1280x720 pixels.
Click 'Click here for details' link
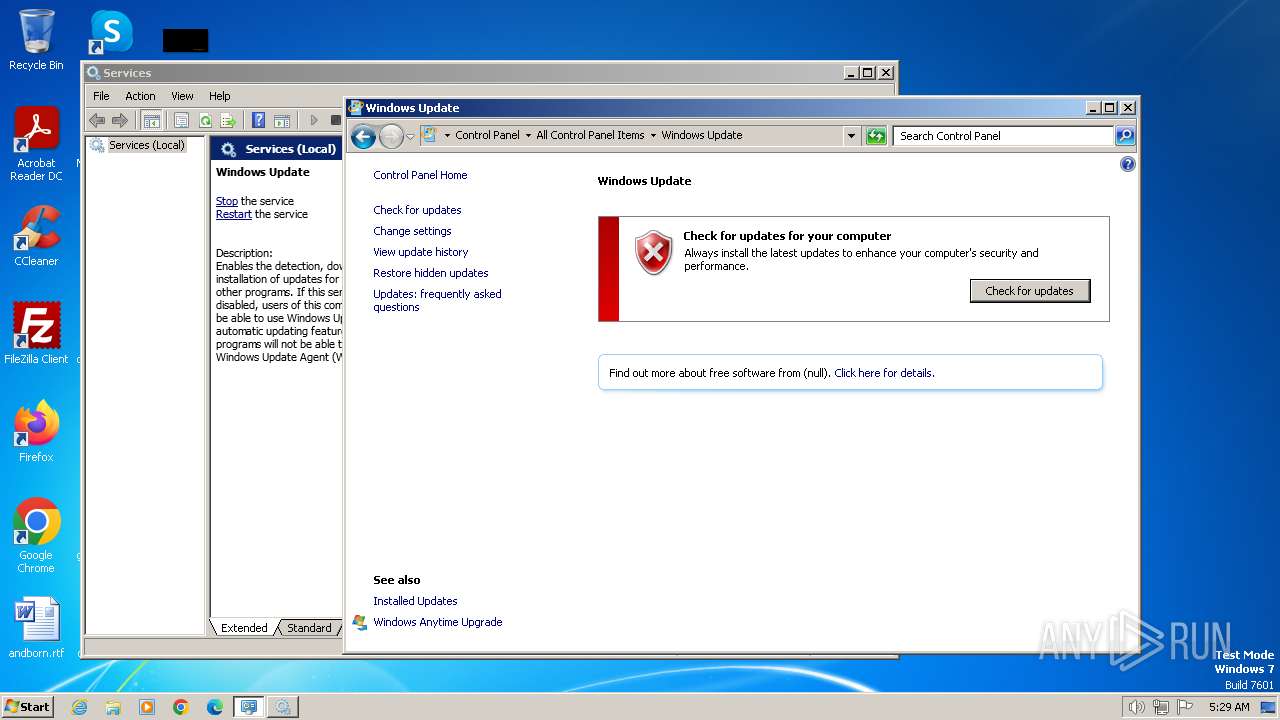pyautogui.click(x=884, y=373)
